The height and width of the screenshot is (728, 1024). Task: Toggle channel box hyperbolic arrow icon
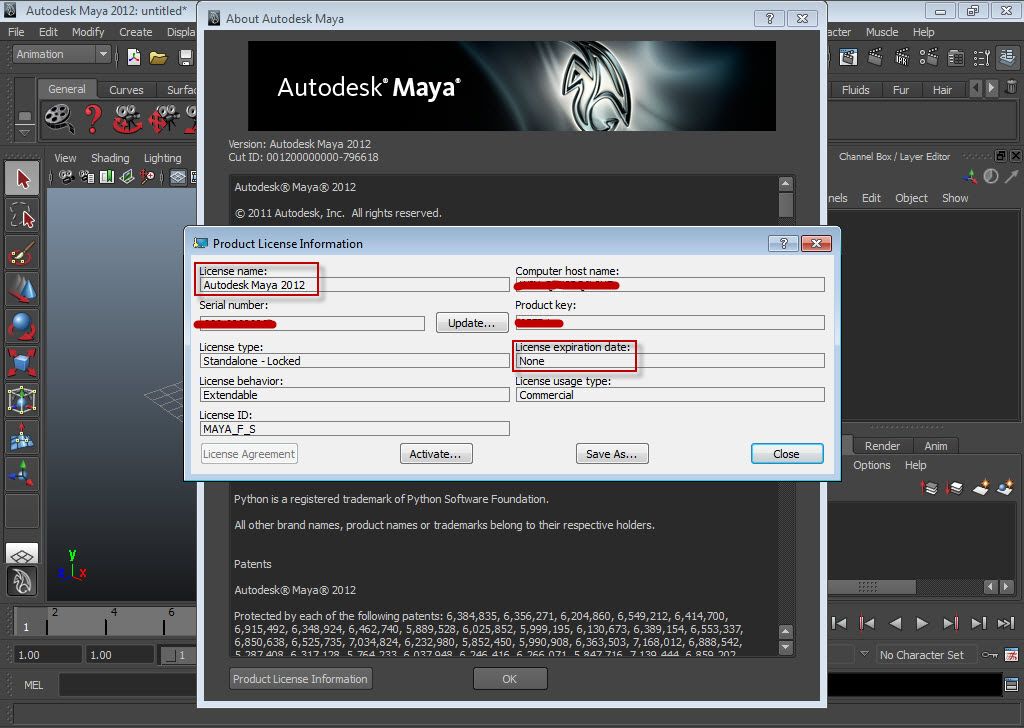[1012, 176]
